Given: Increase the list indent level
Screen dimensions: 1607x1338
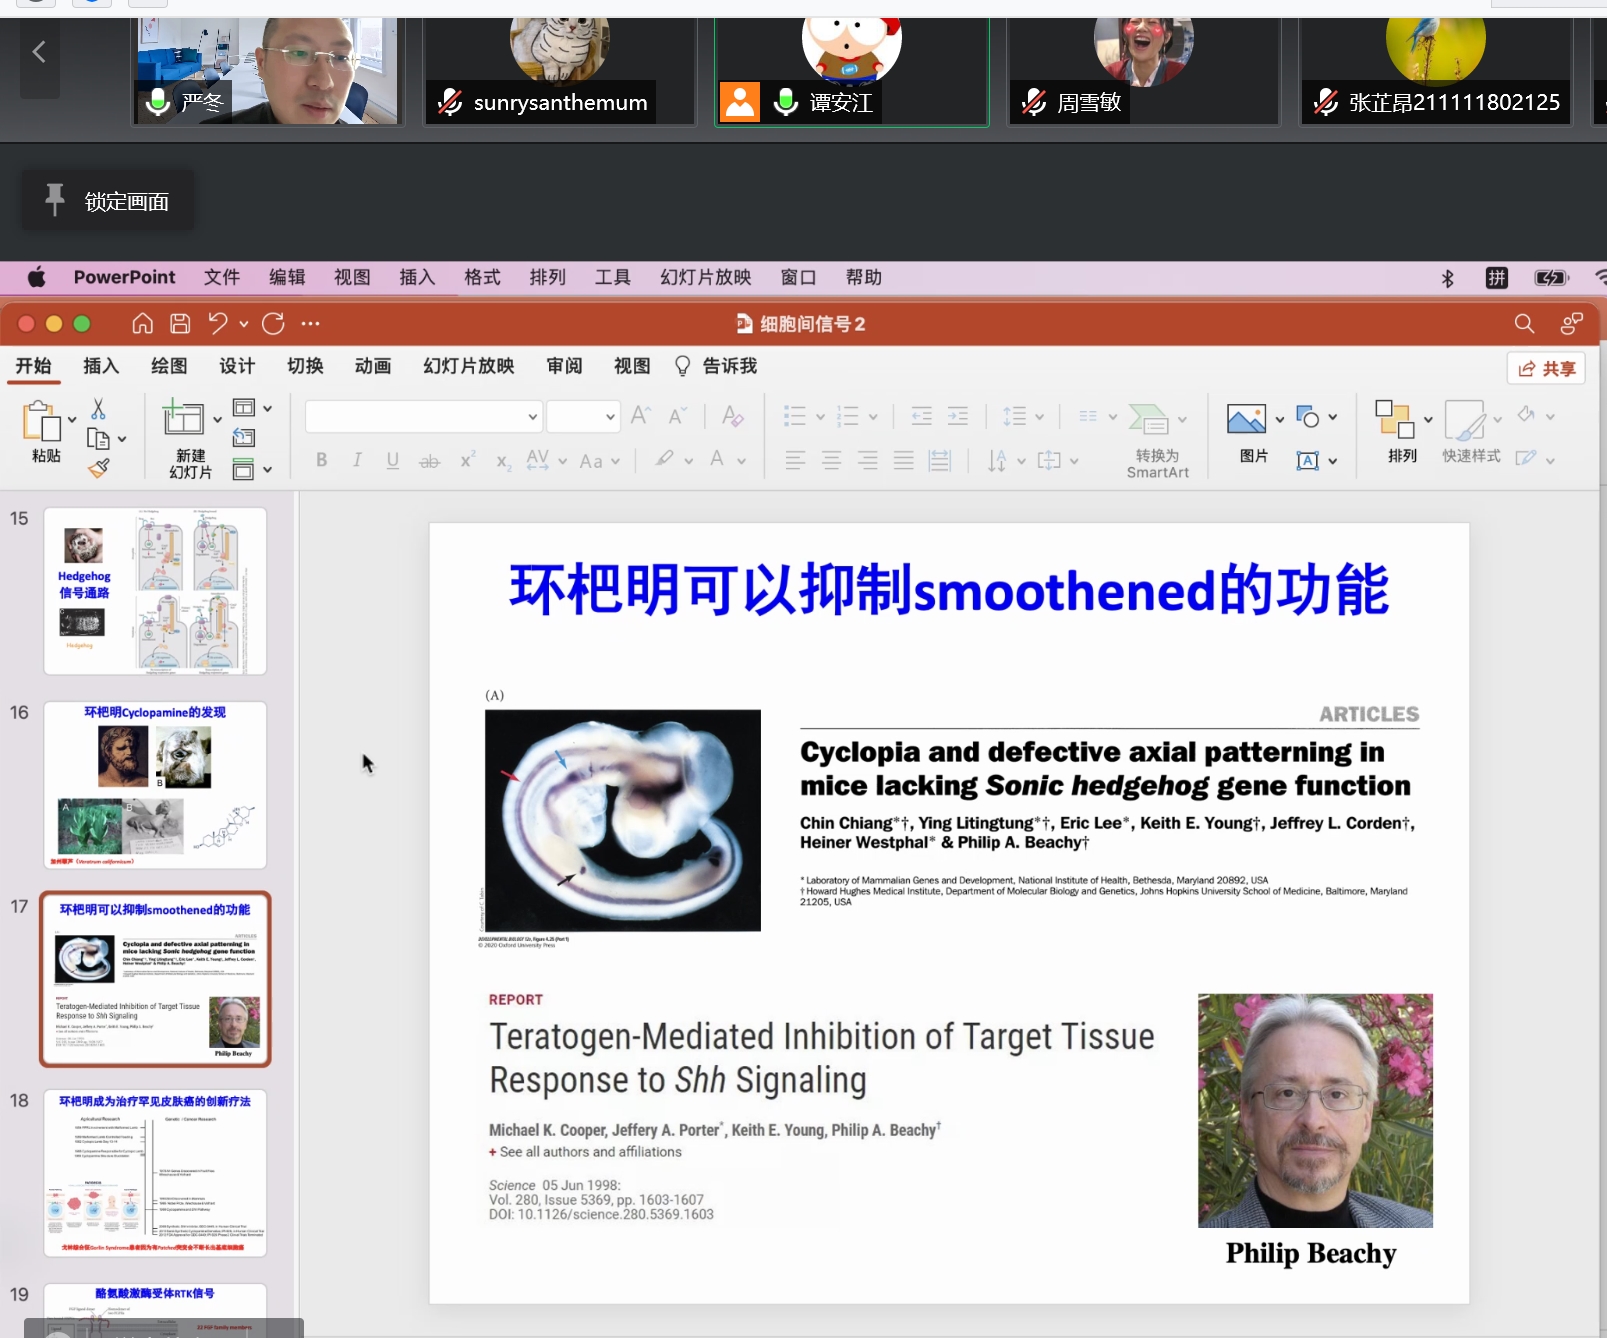Looking at the screenshot, I should pyautogui.click(x=958, y=416).
